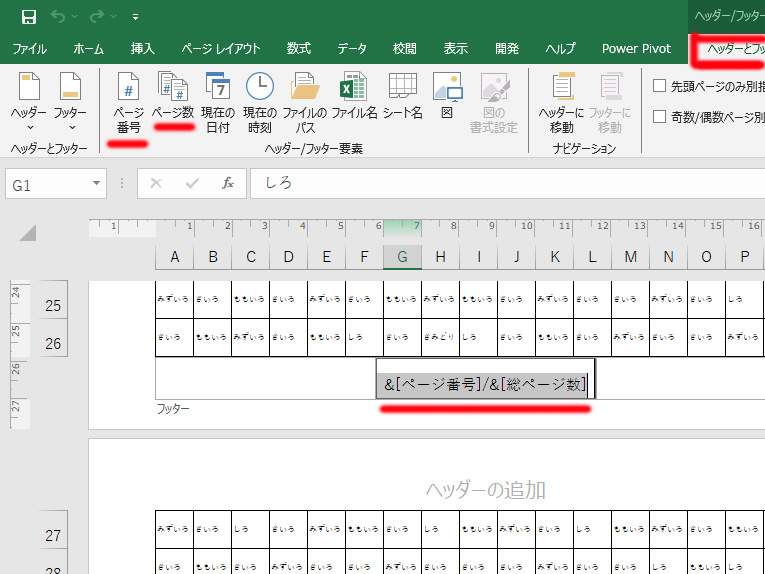Toggle 奇数/偶数ページ別指定 checkbox
Viewport: 765px width, 574px height.
(660, 117)
